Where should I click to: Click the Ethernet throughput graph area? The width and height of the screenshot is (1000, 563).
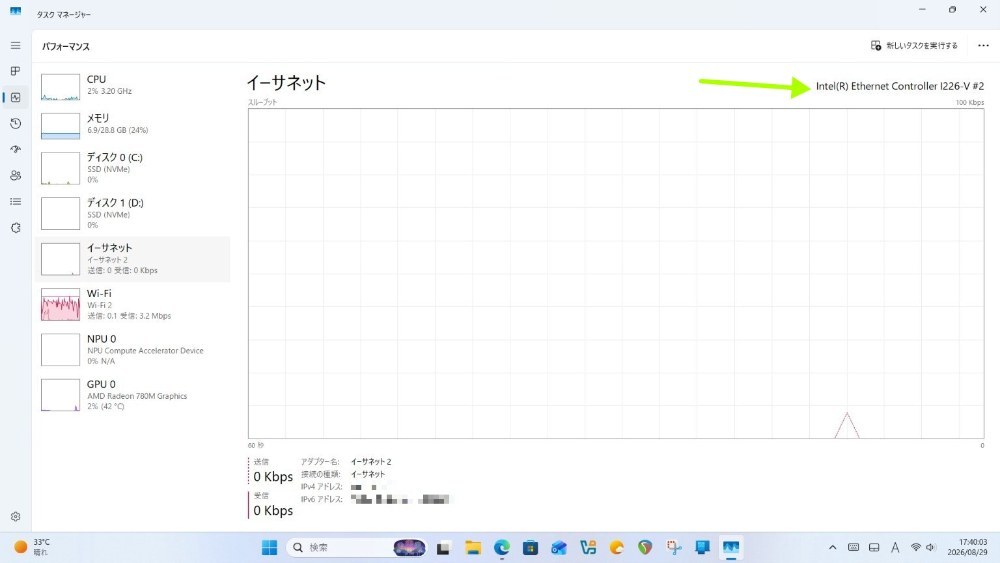click(x=616, y=273)
